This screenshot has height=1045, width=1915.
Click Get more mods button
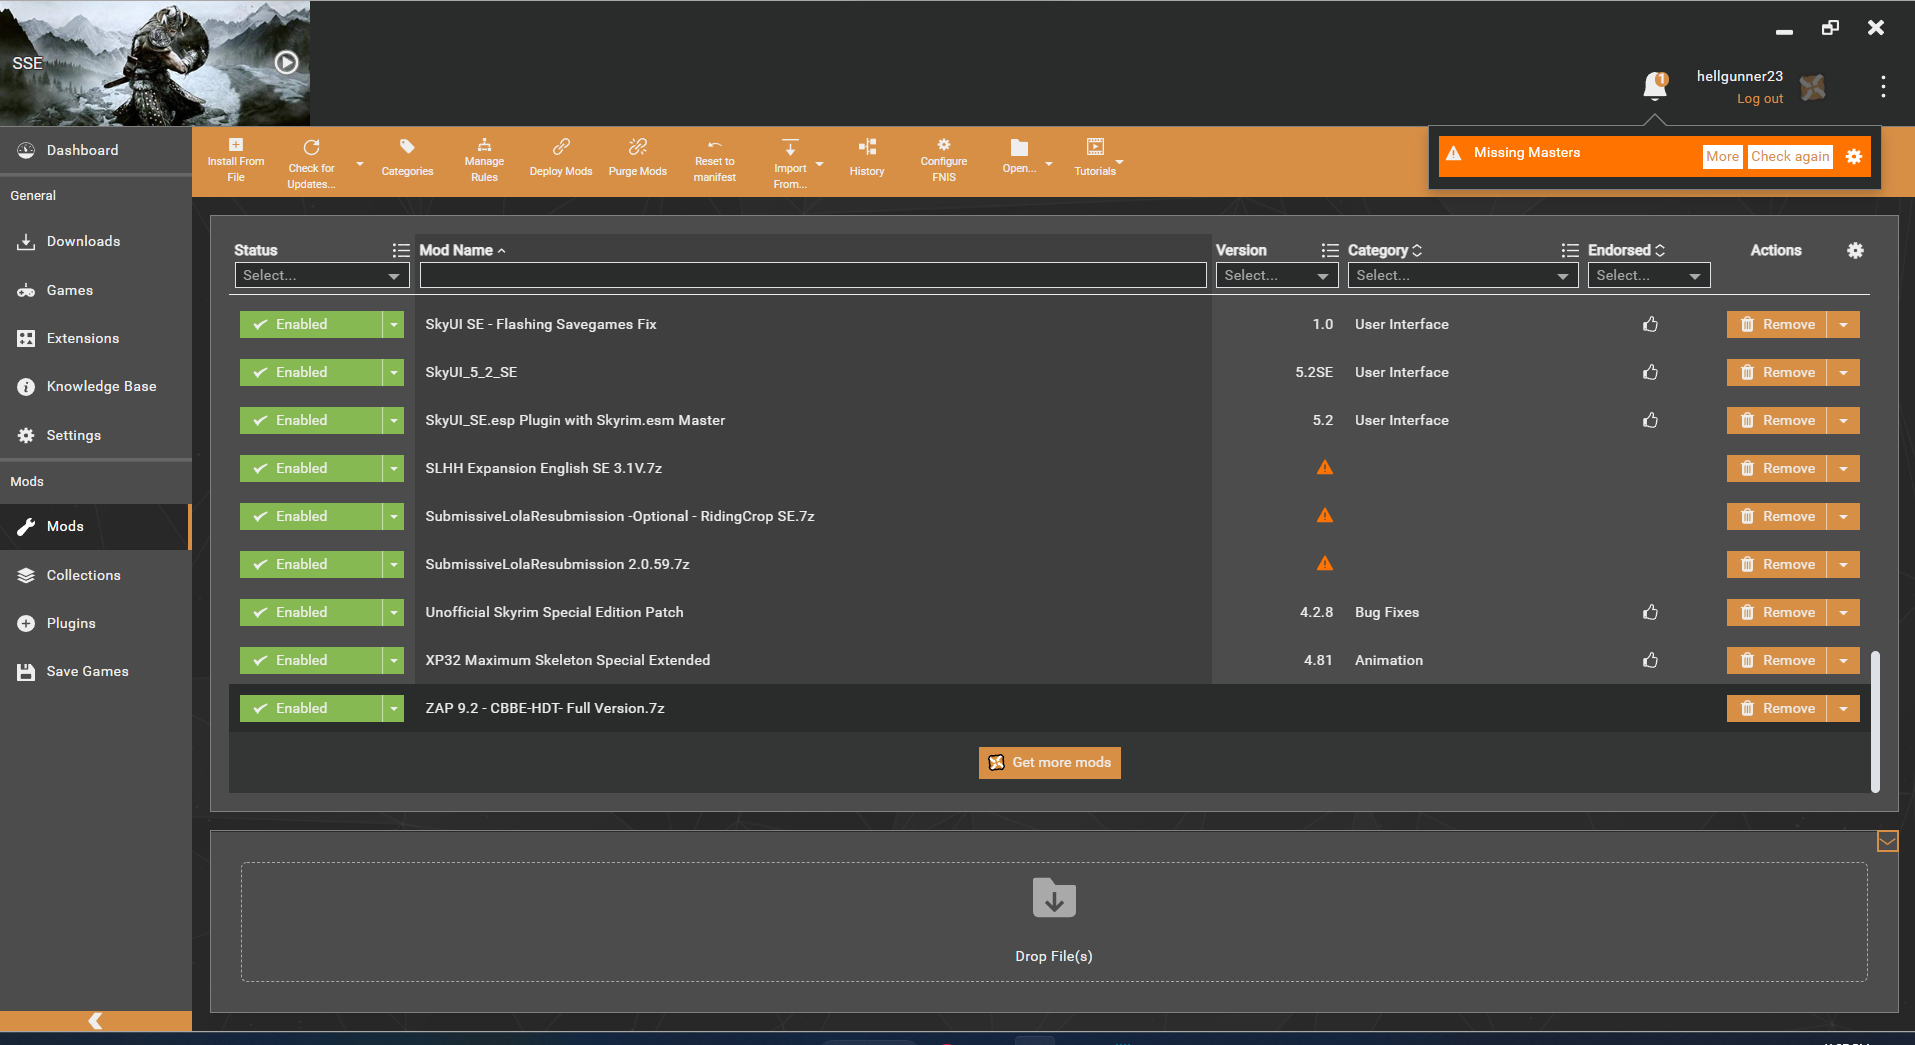tap(1050, 762)
